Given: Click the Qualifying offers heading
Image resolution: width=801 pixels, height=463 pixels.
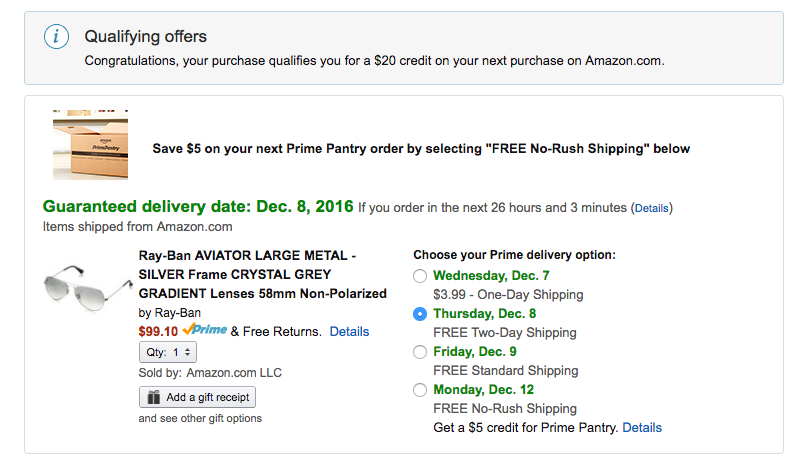Looking at the screenshot, I should [145, 37].
